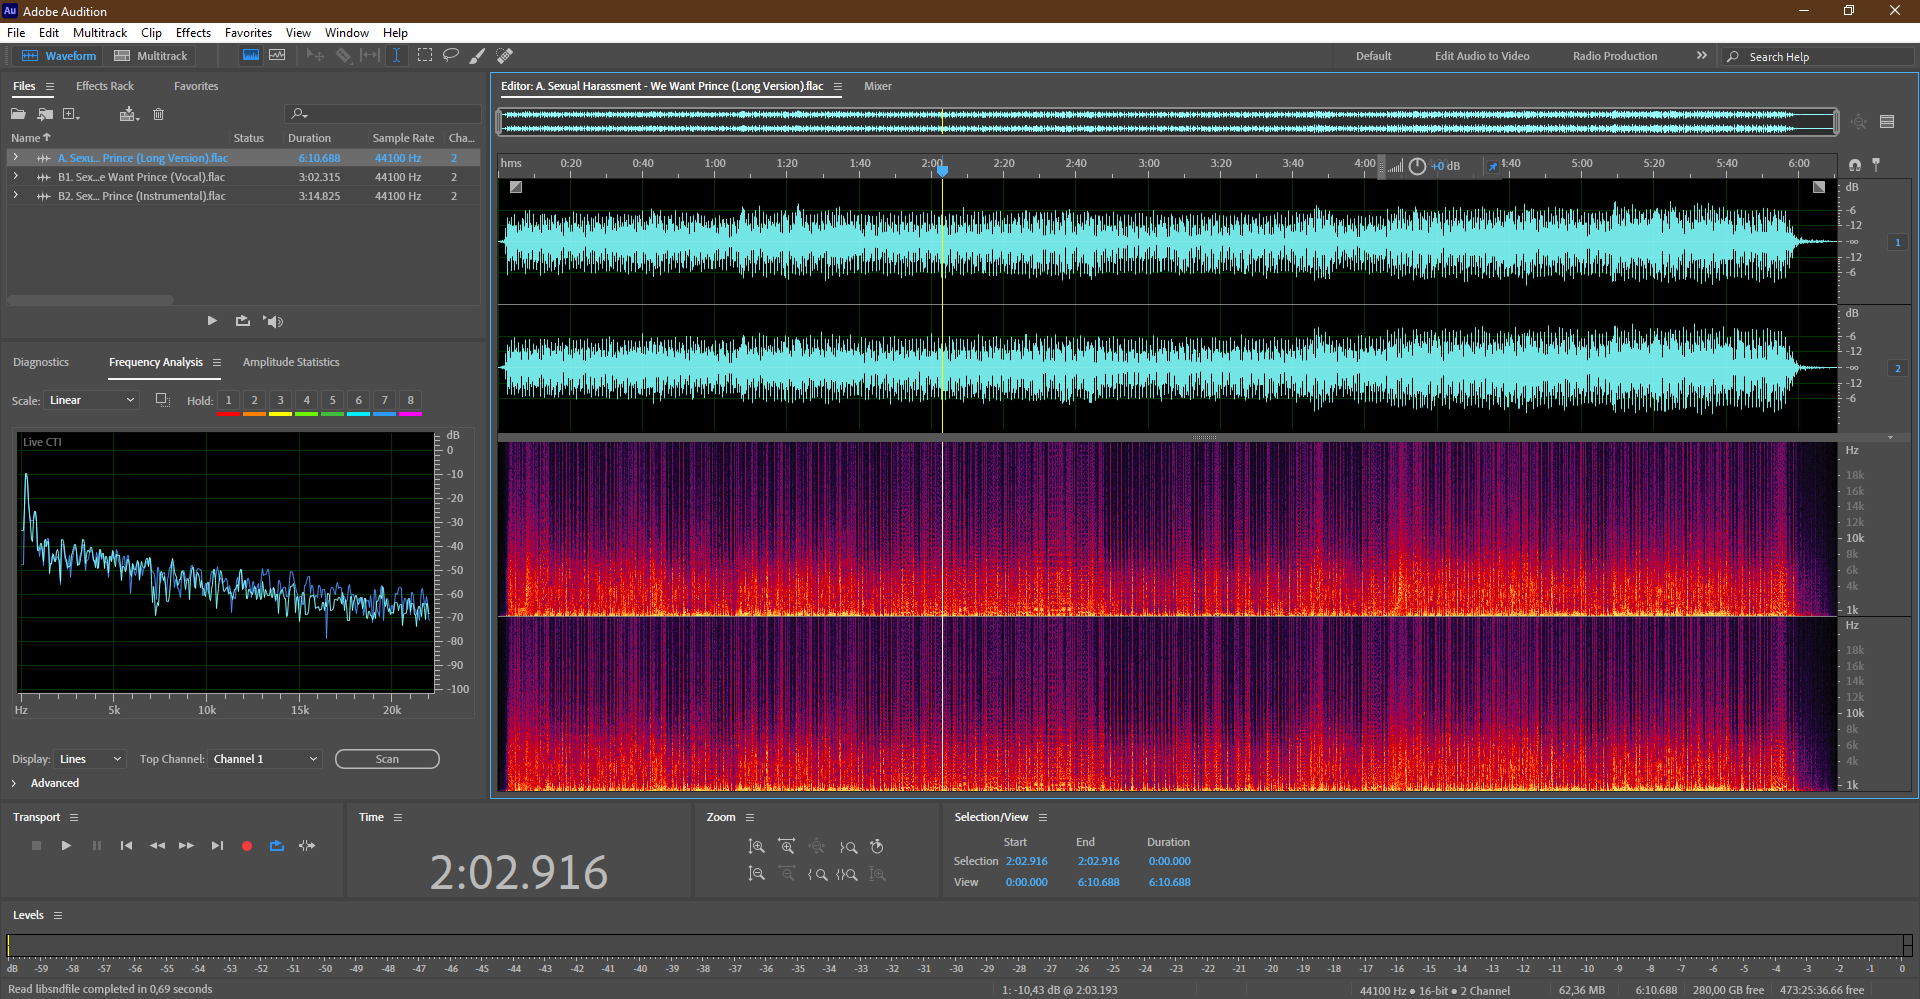Expand the A. Sexu... Prince (Long Version).flac row
The image size is (1920, 999).
coord(15,157)
